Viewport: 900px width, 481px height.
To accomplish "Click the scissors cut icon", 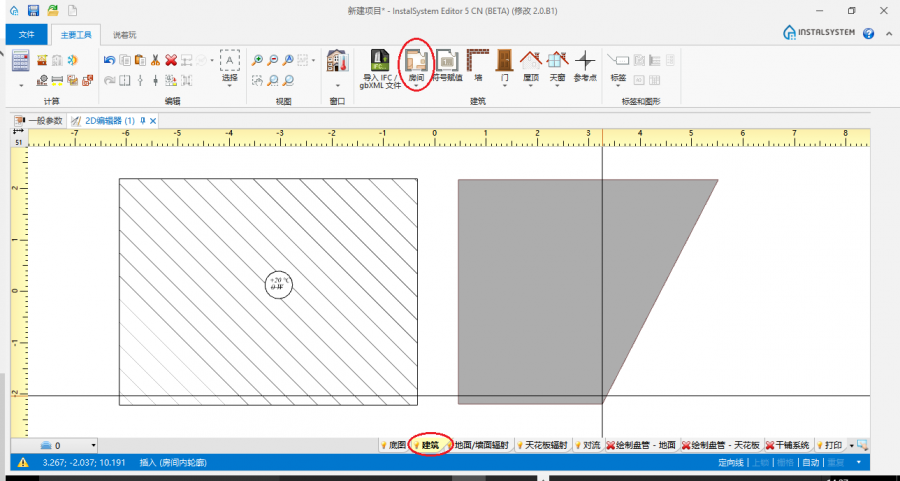I will [156, 60].
